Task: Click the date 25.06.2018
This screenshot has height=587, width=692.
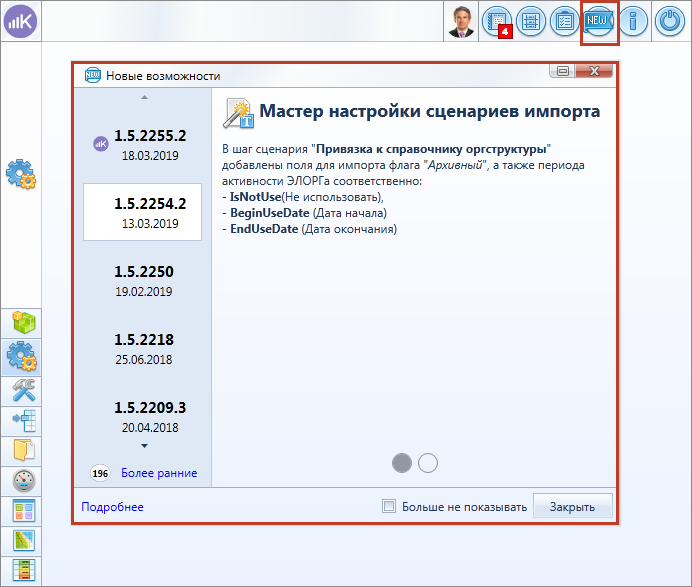Action: (x=143, y=360)
